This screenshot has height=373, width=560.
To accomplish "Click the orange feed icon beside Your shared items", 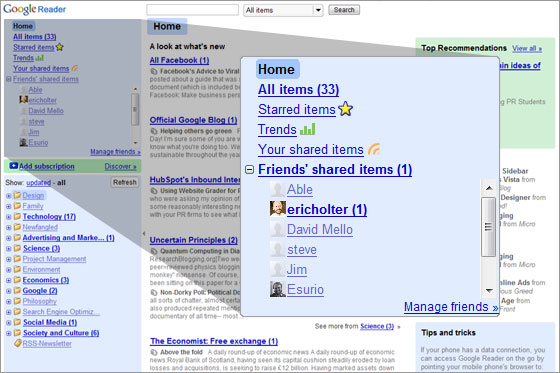I will (x=374, y=149).
